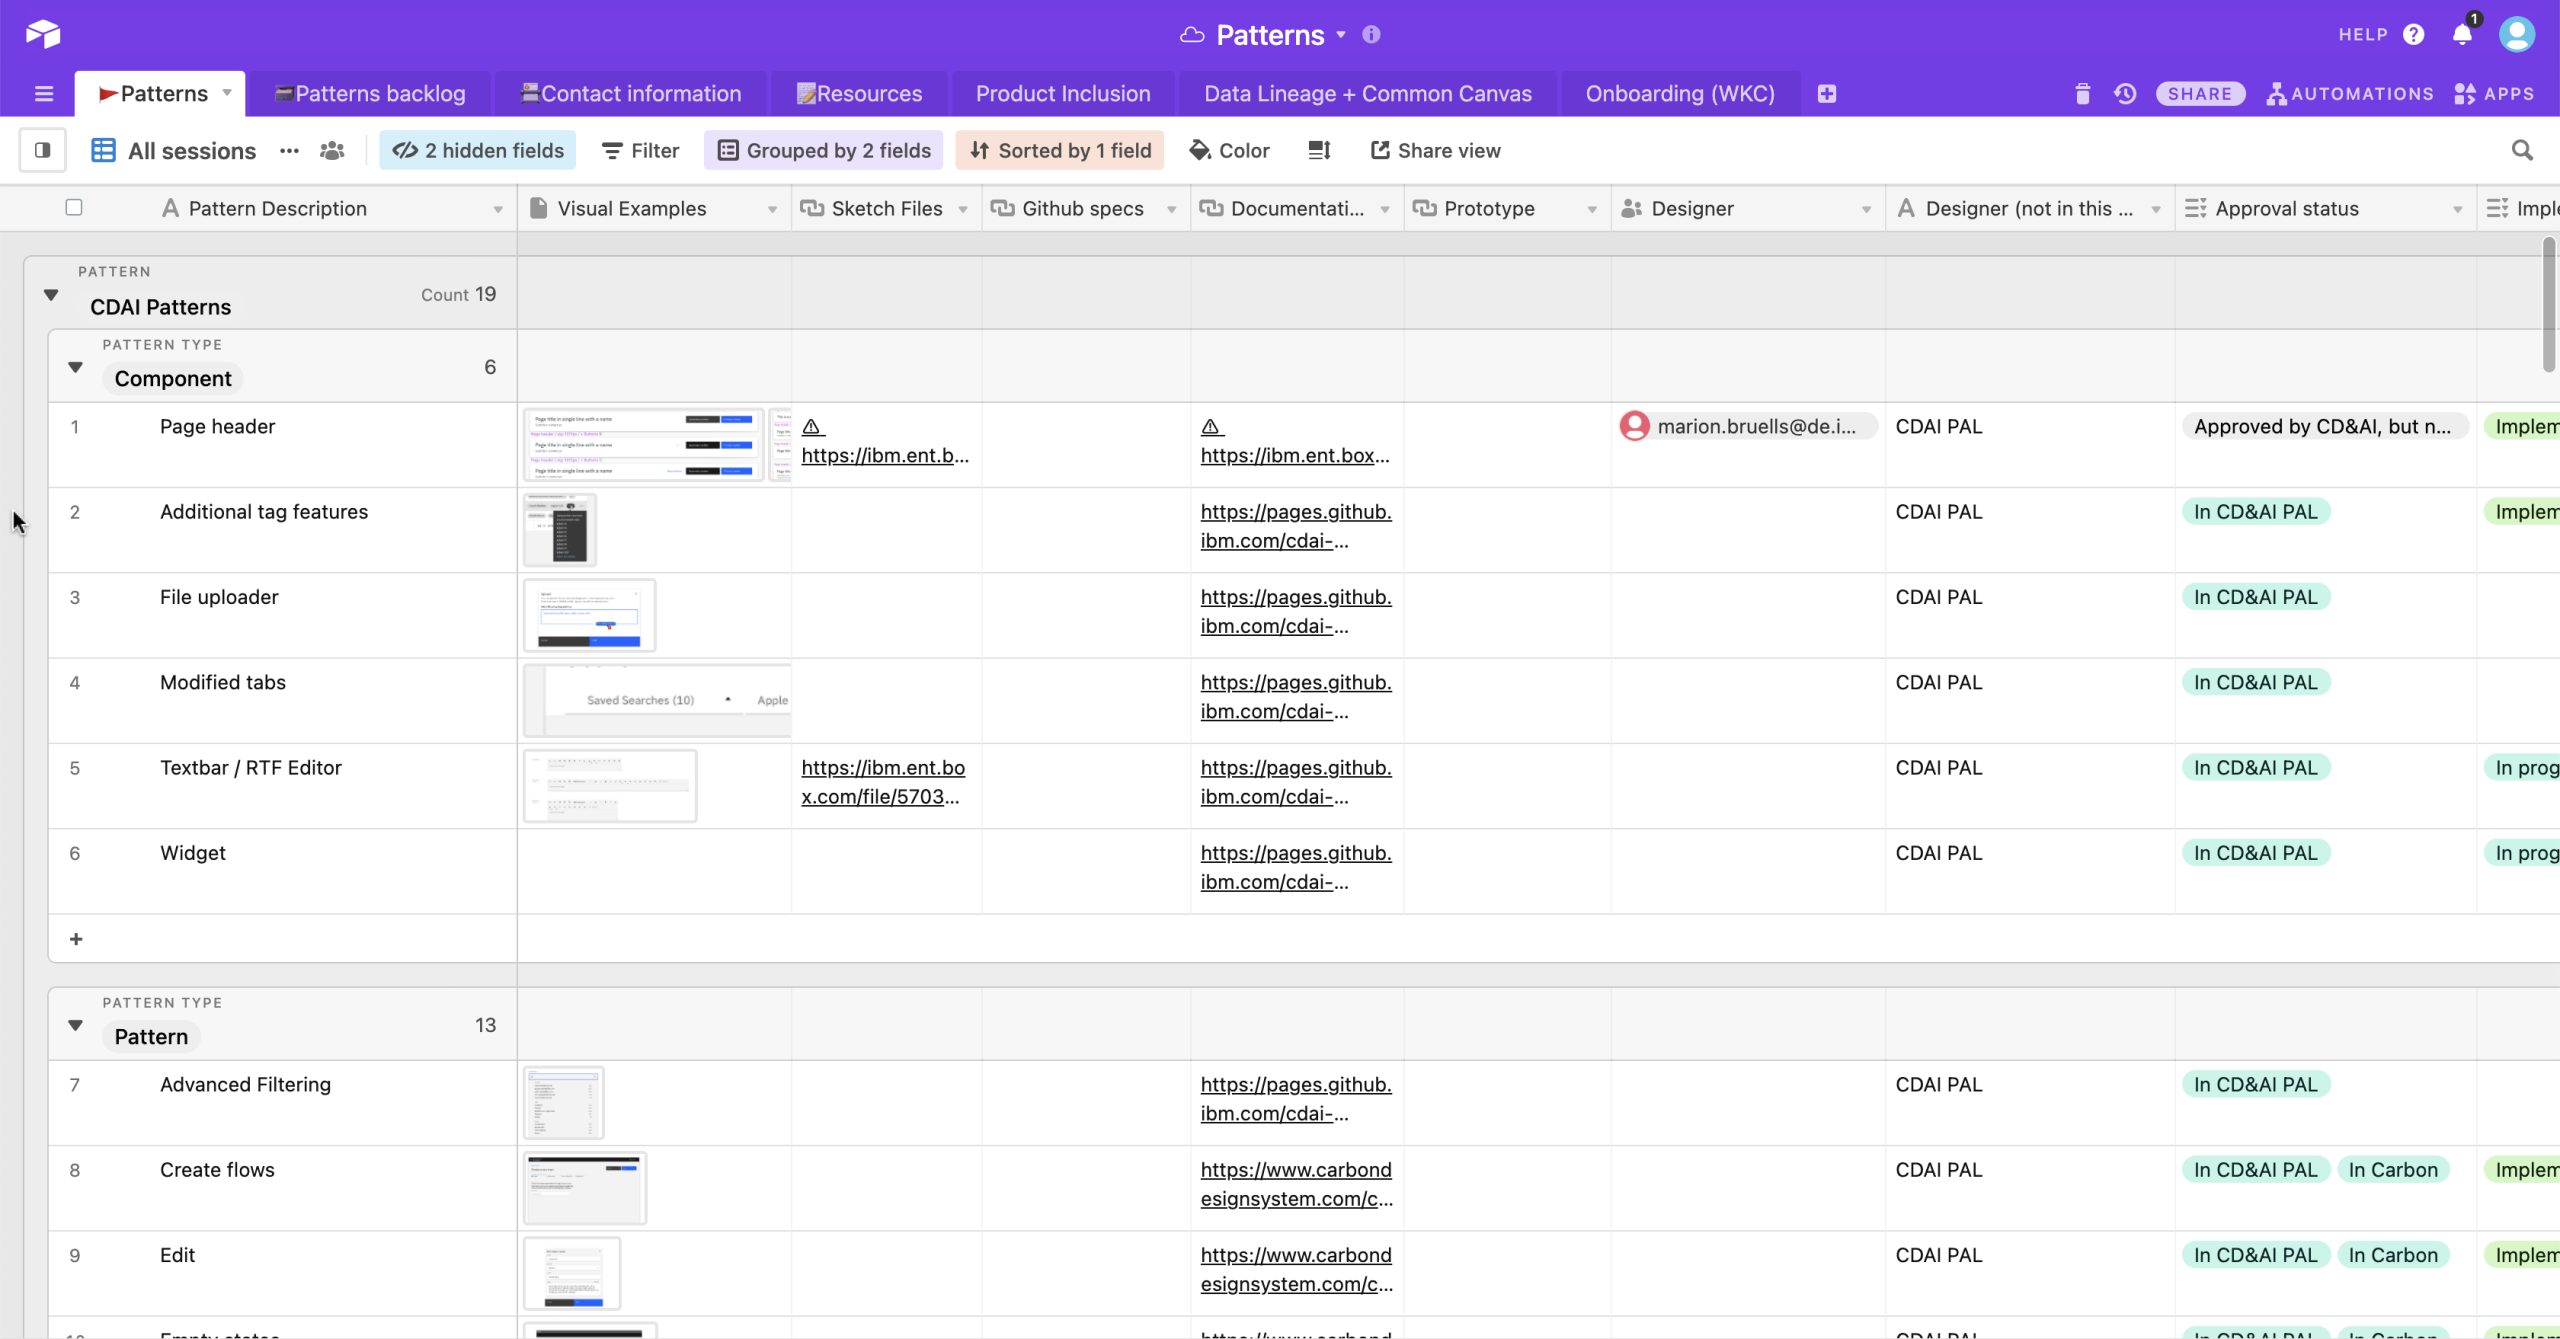The height and width of the screenshot is (1339, 2560).
Task: Switch to the Resources tab
Action: click(859, 94)
